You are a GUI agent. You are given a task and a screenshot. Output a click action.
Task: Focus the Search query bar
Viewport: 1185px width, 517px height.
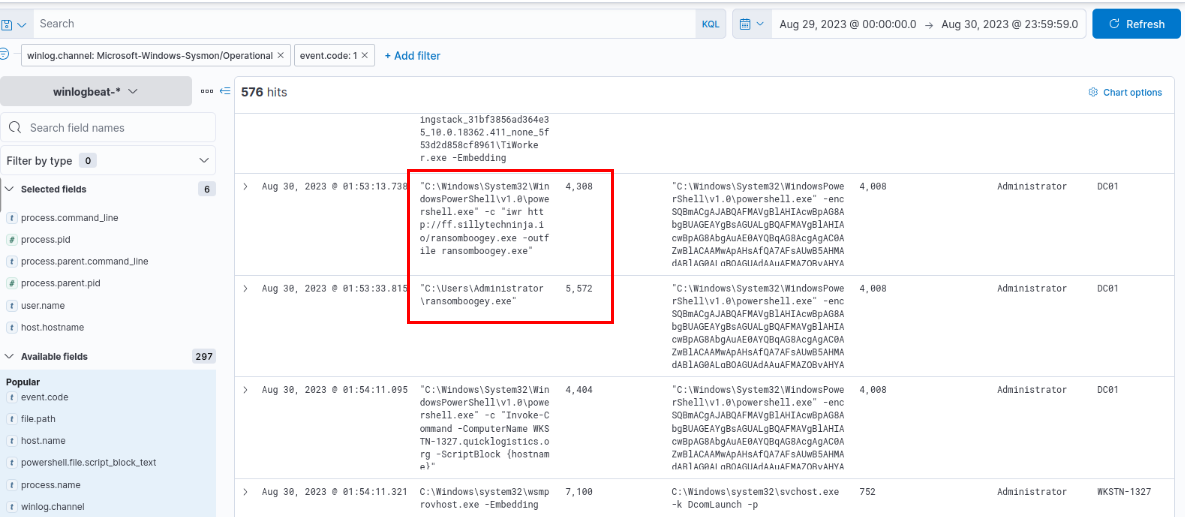pos(365,24)
